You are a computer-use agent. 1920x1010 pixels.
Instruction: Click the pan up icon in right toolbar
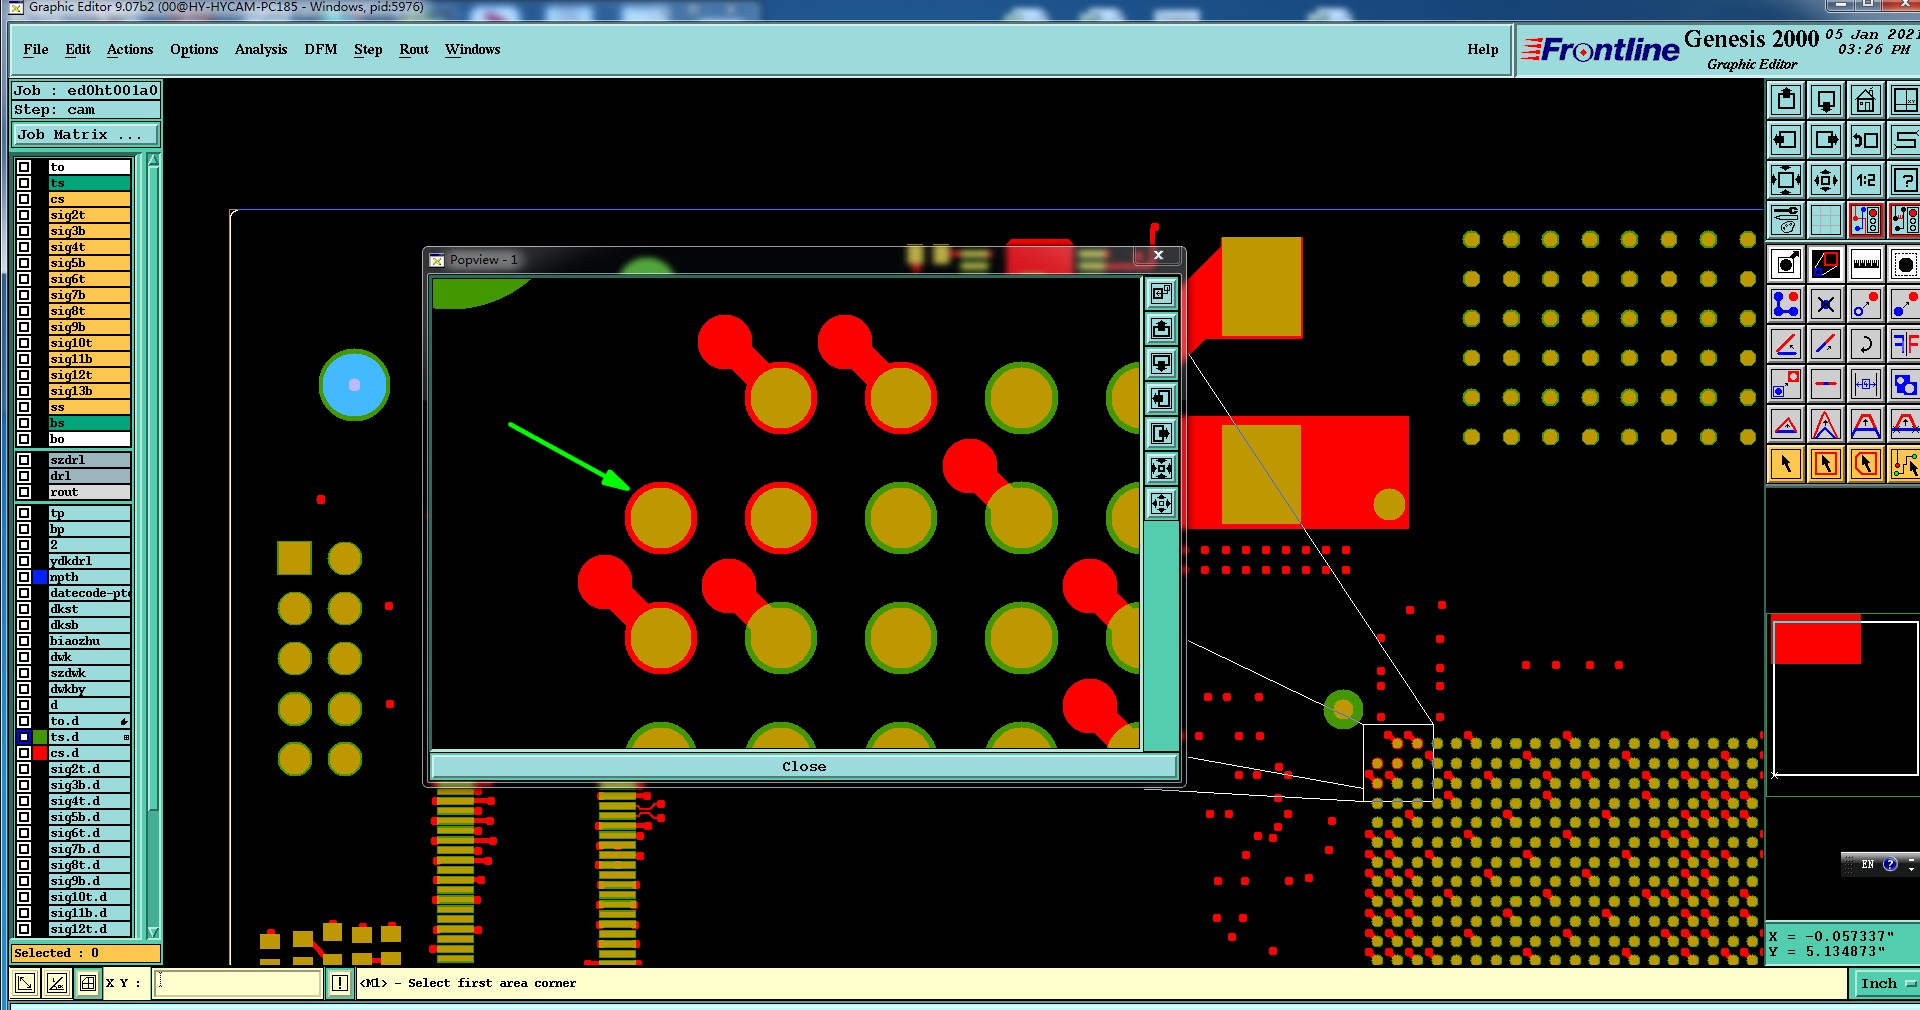[1786, 100]
